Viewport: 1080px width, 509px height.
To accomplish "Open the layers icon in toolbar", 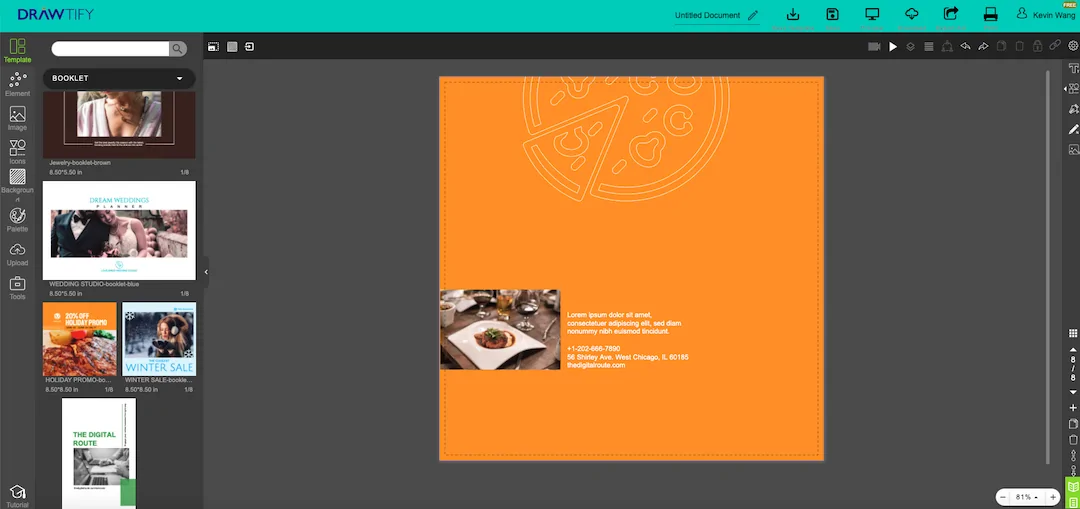I will pyautogui.click(x=911, y=47).
